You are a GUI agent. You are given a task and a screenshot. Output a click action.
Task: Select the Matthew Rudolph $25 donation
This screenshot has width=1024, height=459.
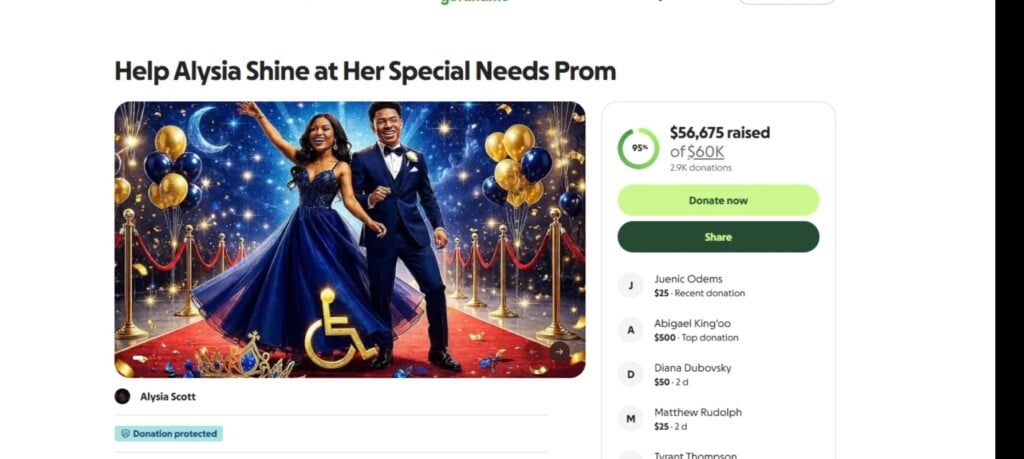697,419
